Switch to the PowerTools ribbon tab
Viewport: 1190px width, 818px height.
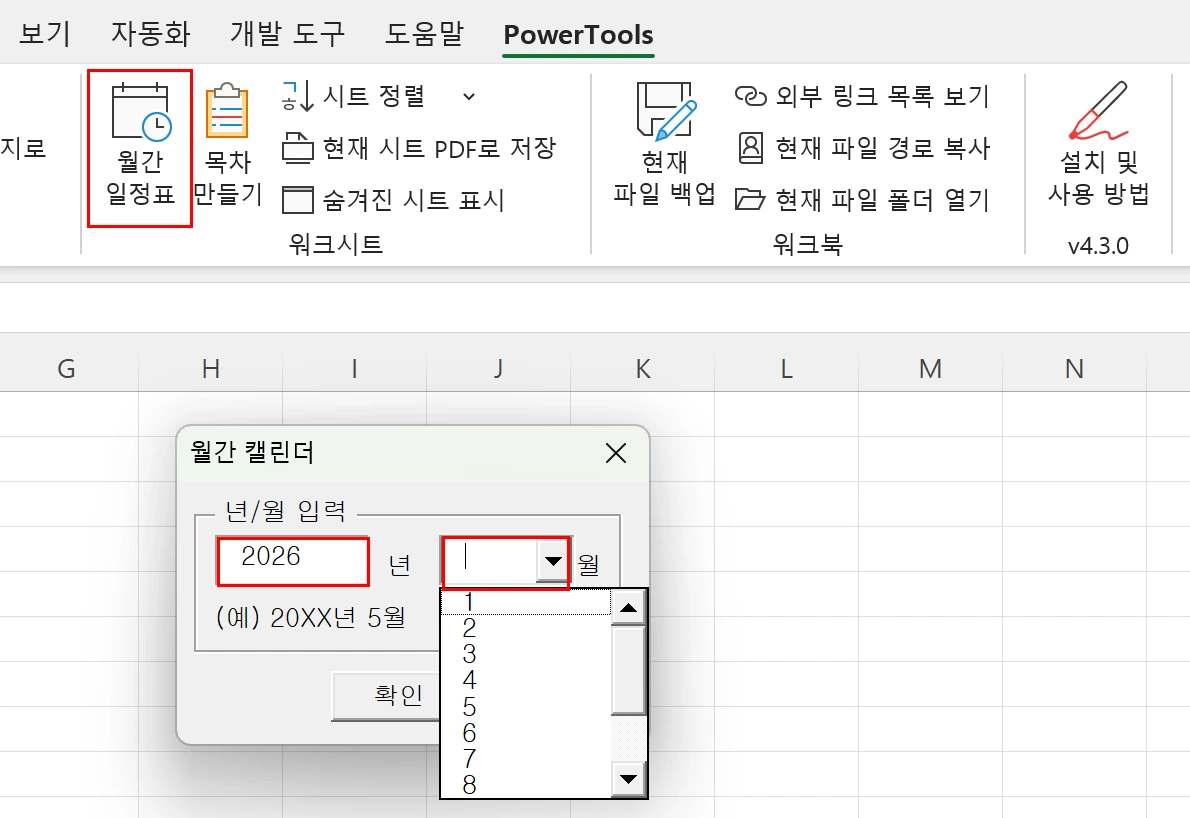click(578, 33)
